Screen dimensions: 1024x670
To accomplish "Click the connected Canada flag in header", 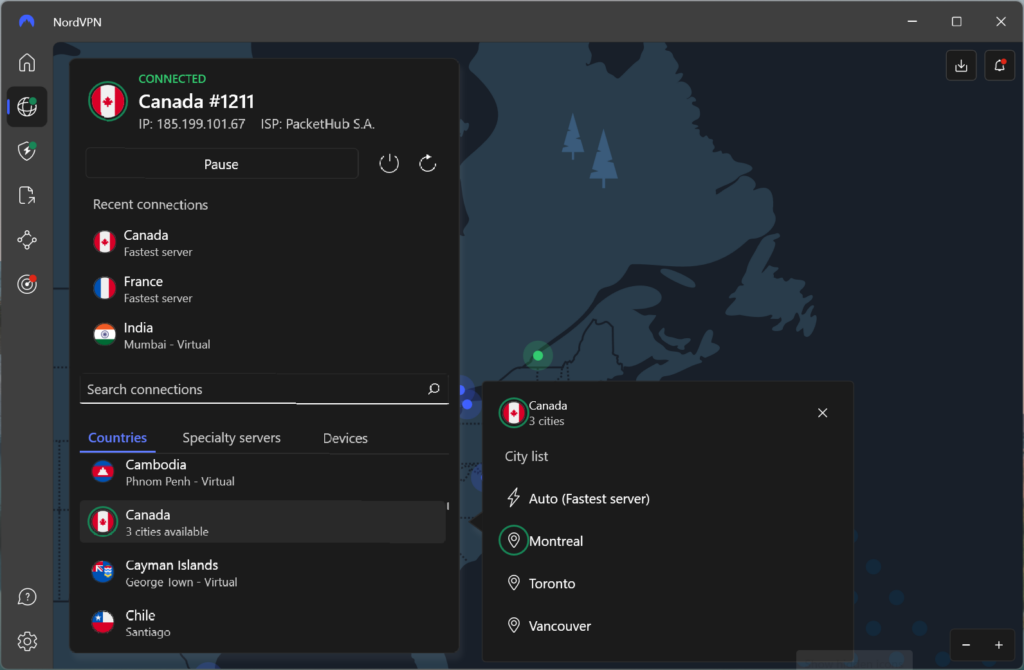I will pos(108,101).
